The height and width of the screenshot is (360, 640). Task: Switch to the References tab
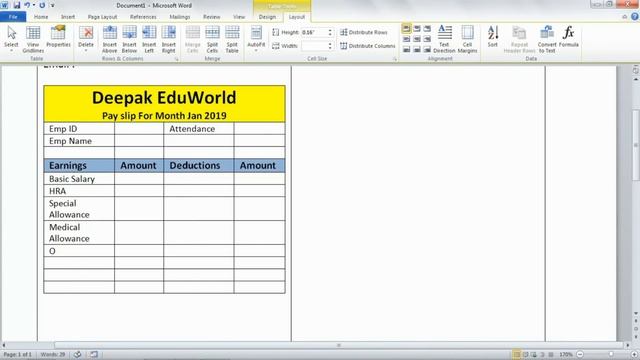tap(143, 17)
